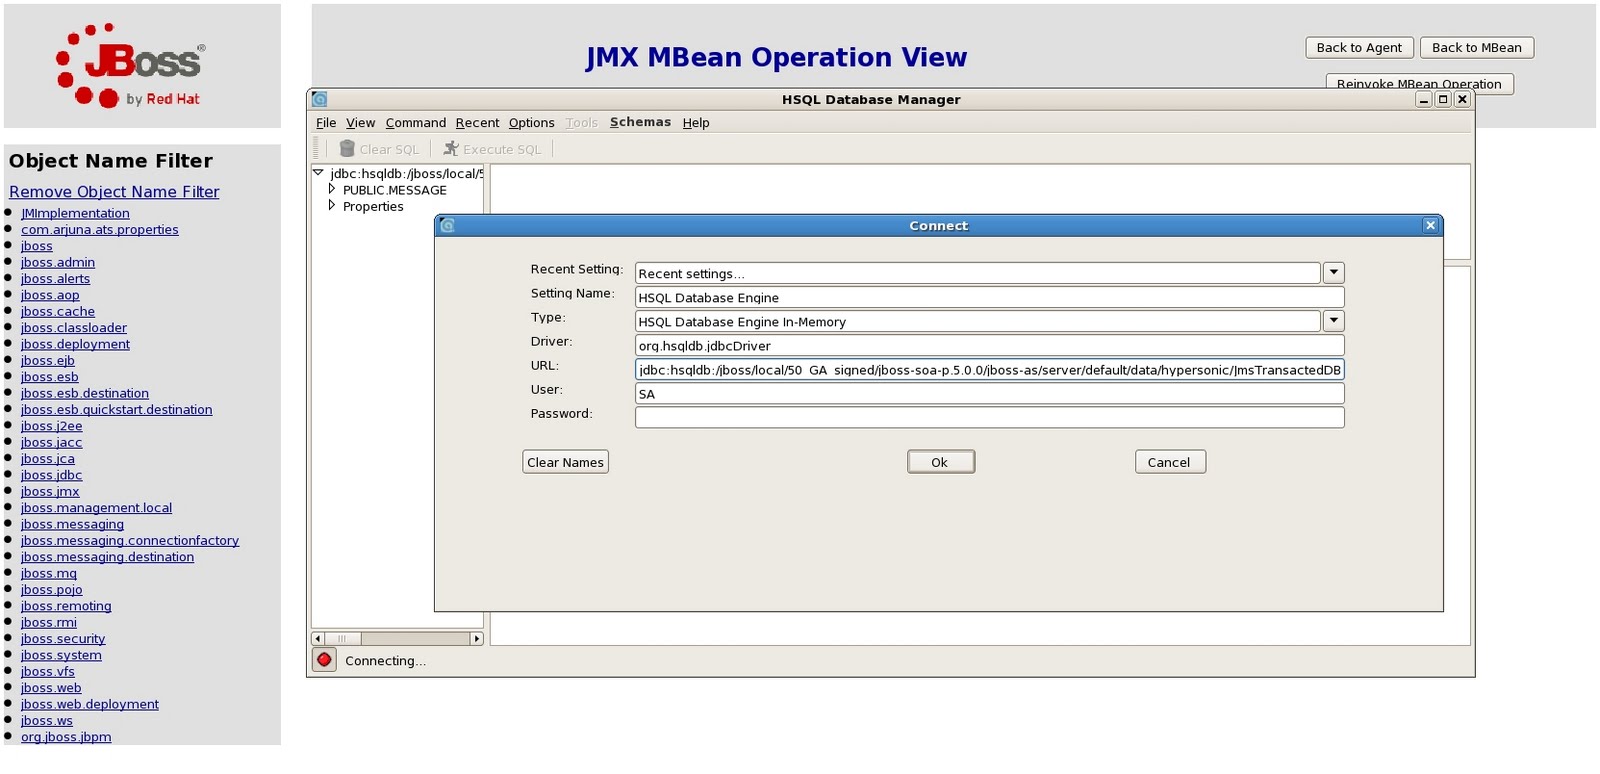This screenshot has height=774, width=1600.
Task: Open the jboss.deployment link
Action: tap(75, 344)
